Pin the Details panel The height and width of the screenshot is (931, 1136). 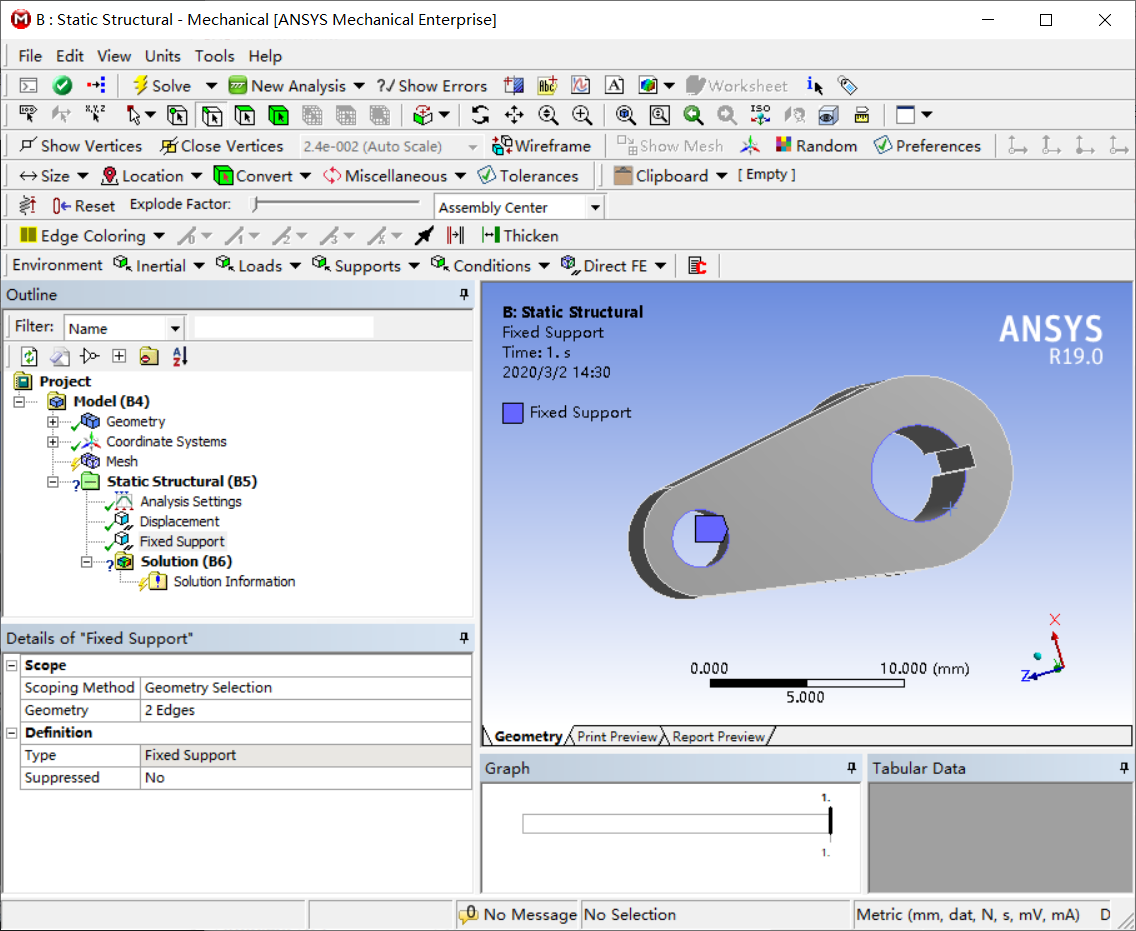pos(464,638)
